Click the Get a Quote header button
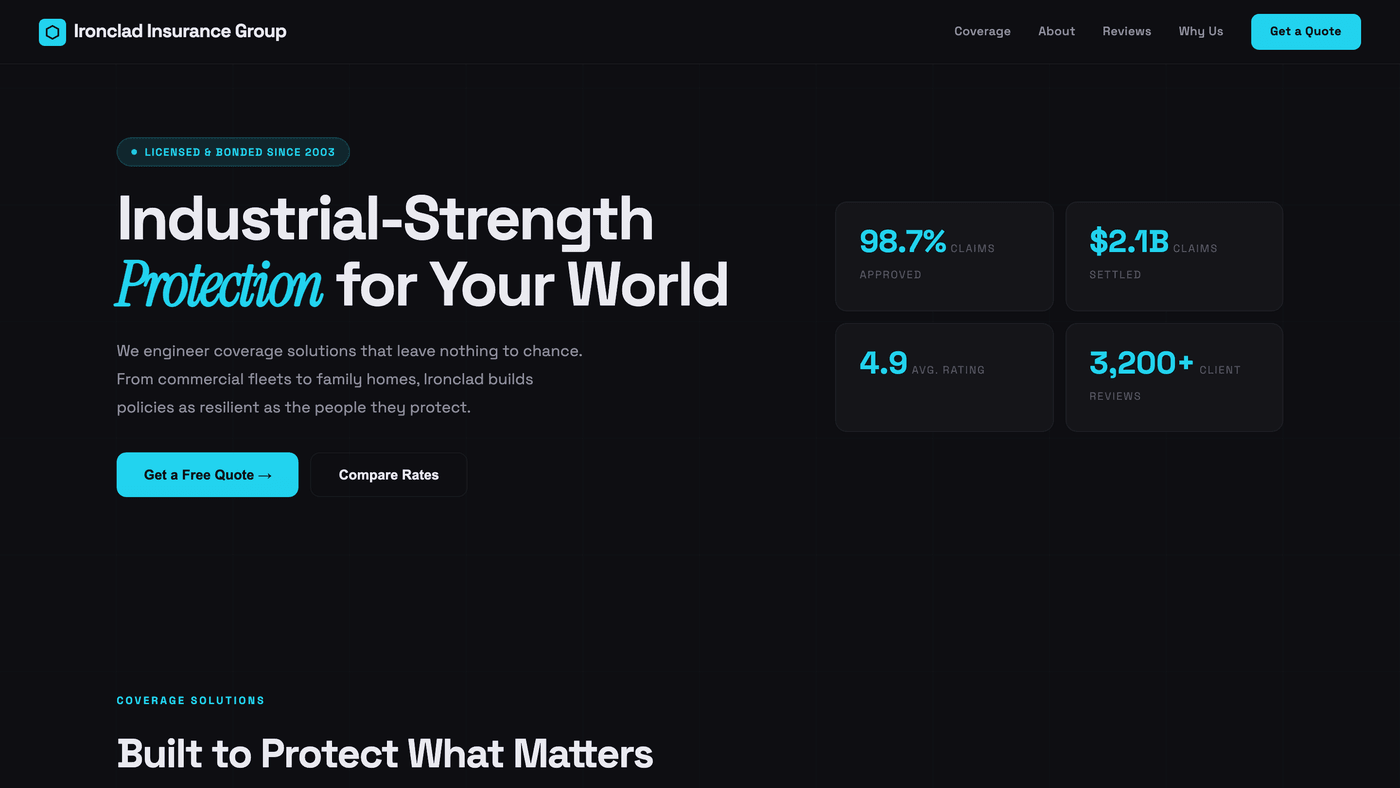1400x788 pixels. click(1305, 32)
